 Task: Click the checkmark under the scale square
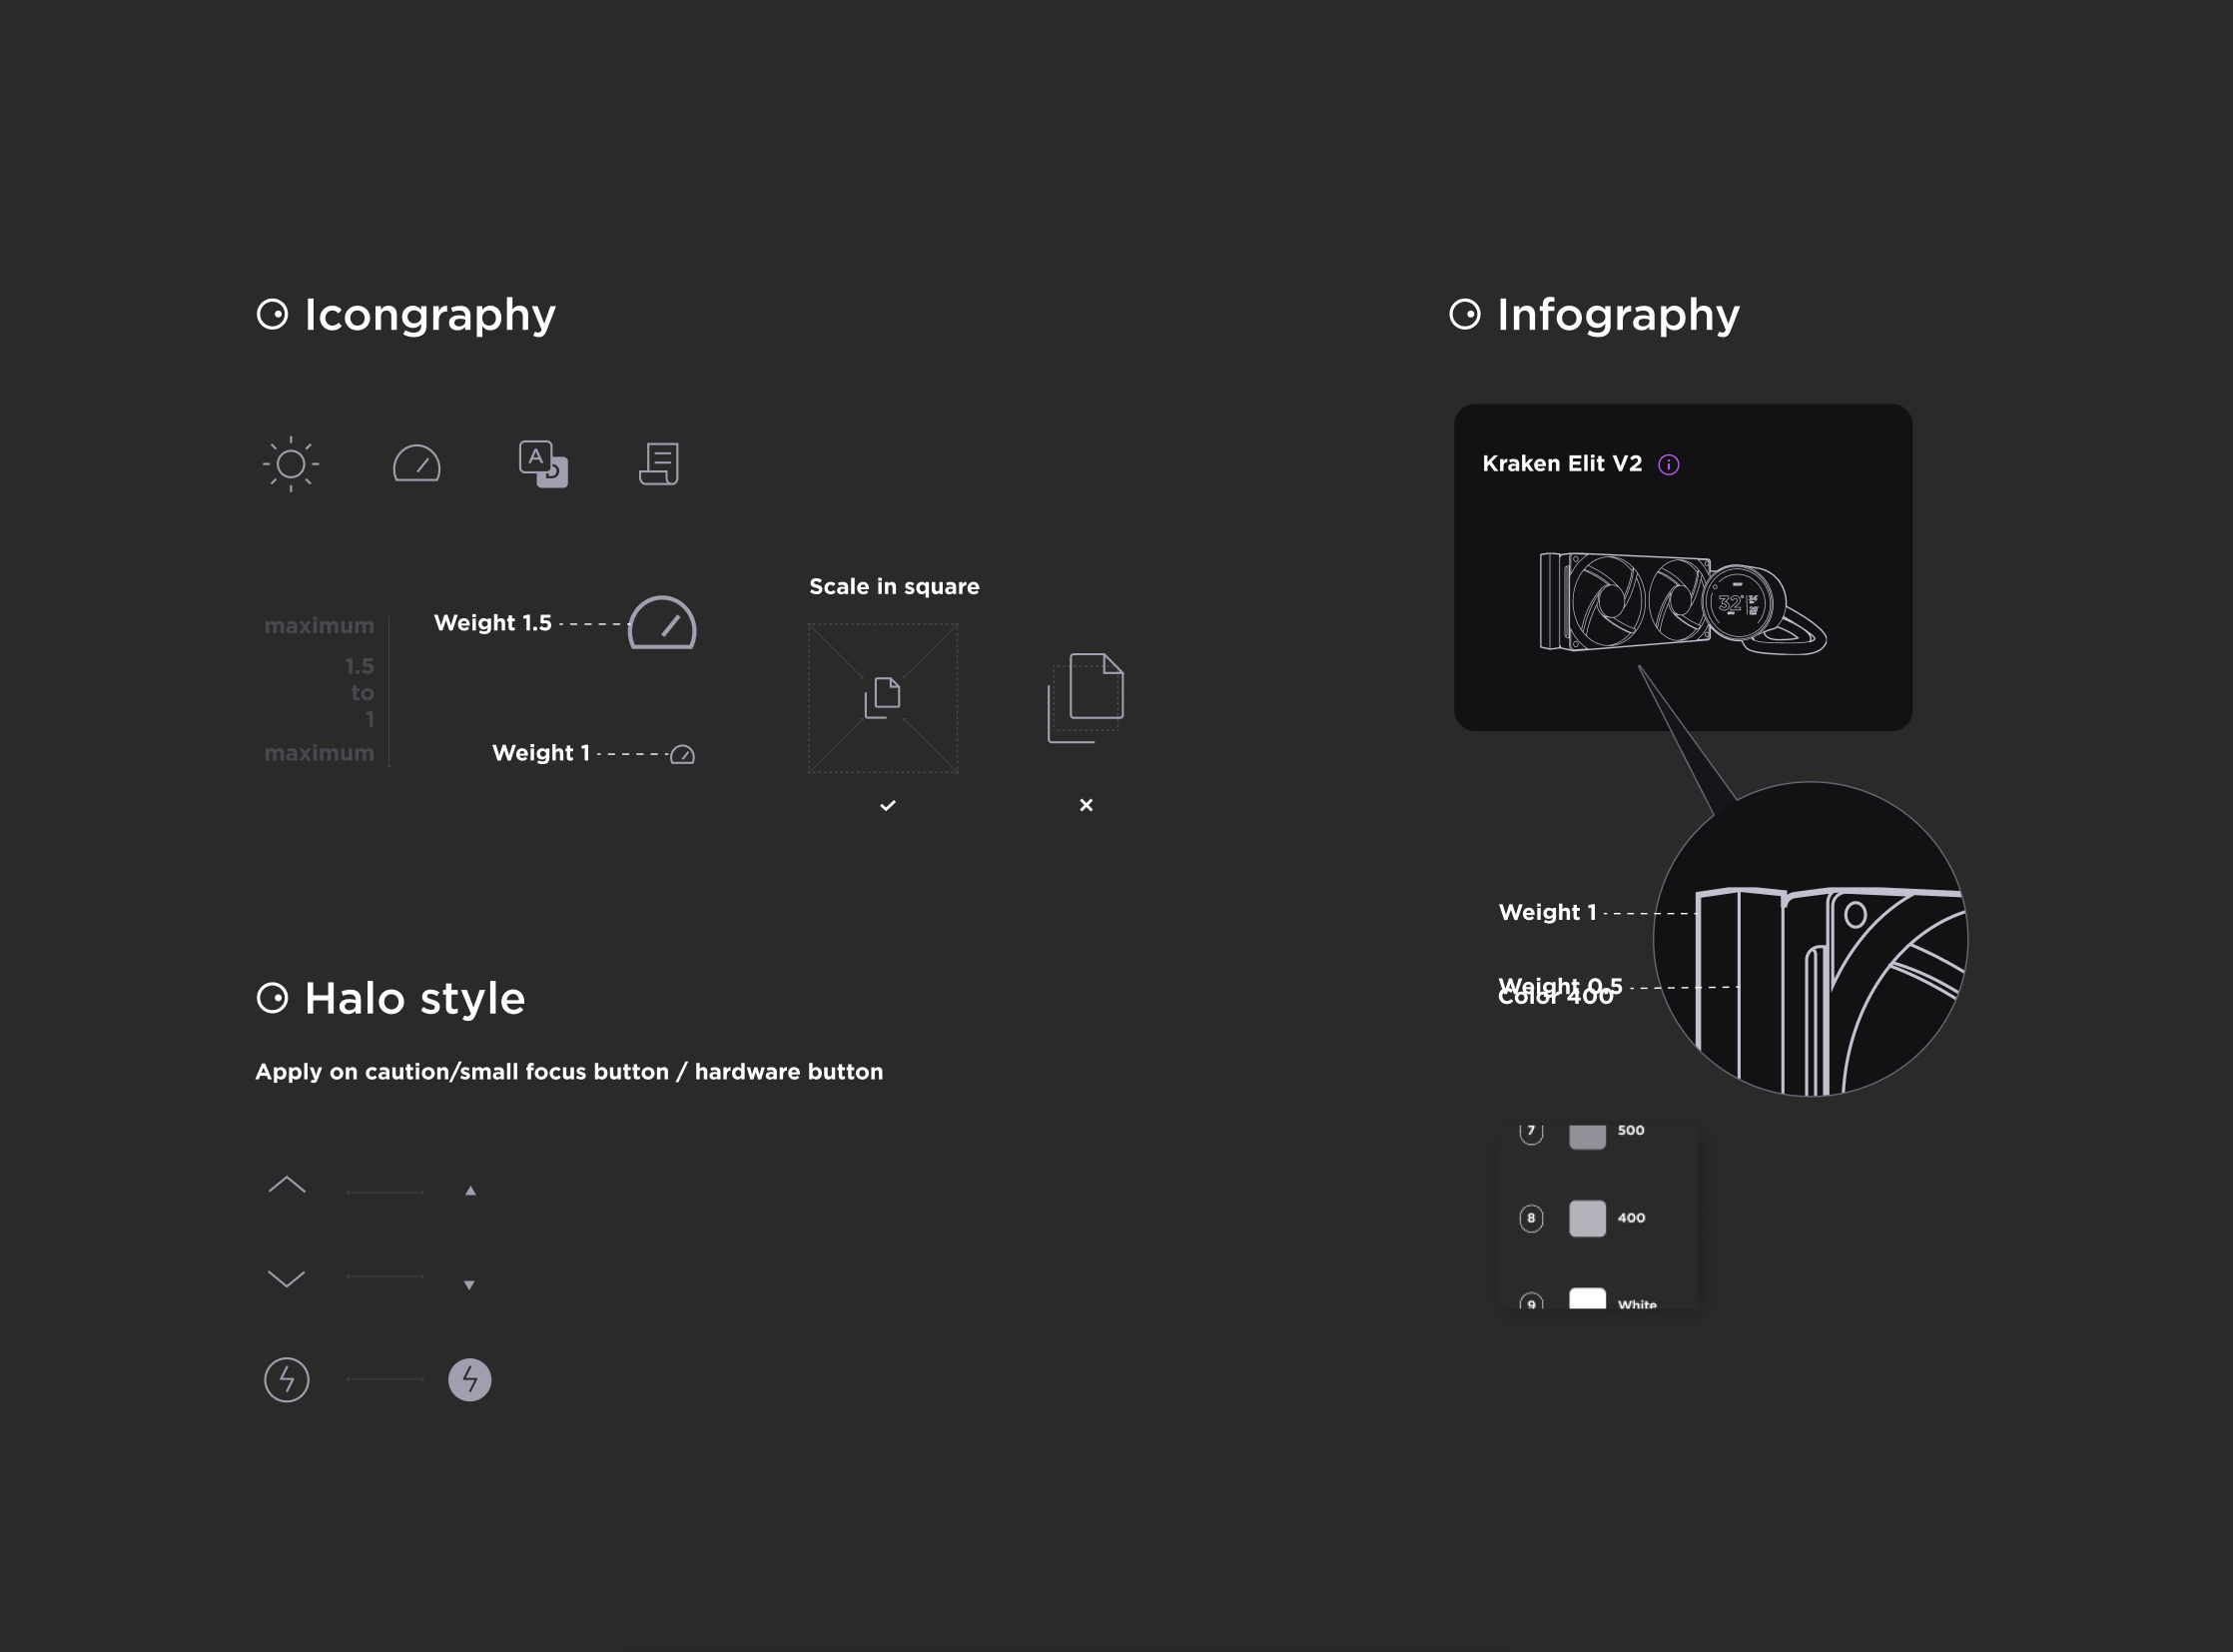887,805
